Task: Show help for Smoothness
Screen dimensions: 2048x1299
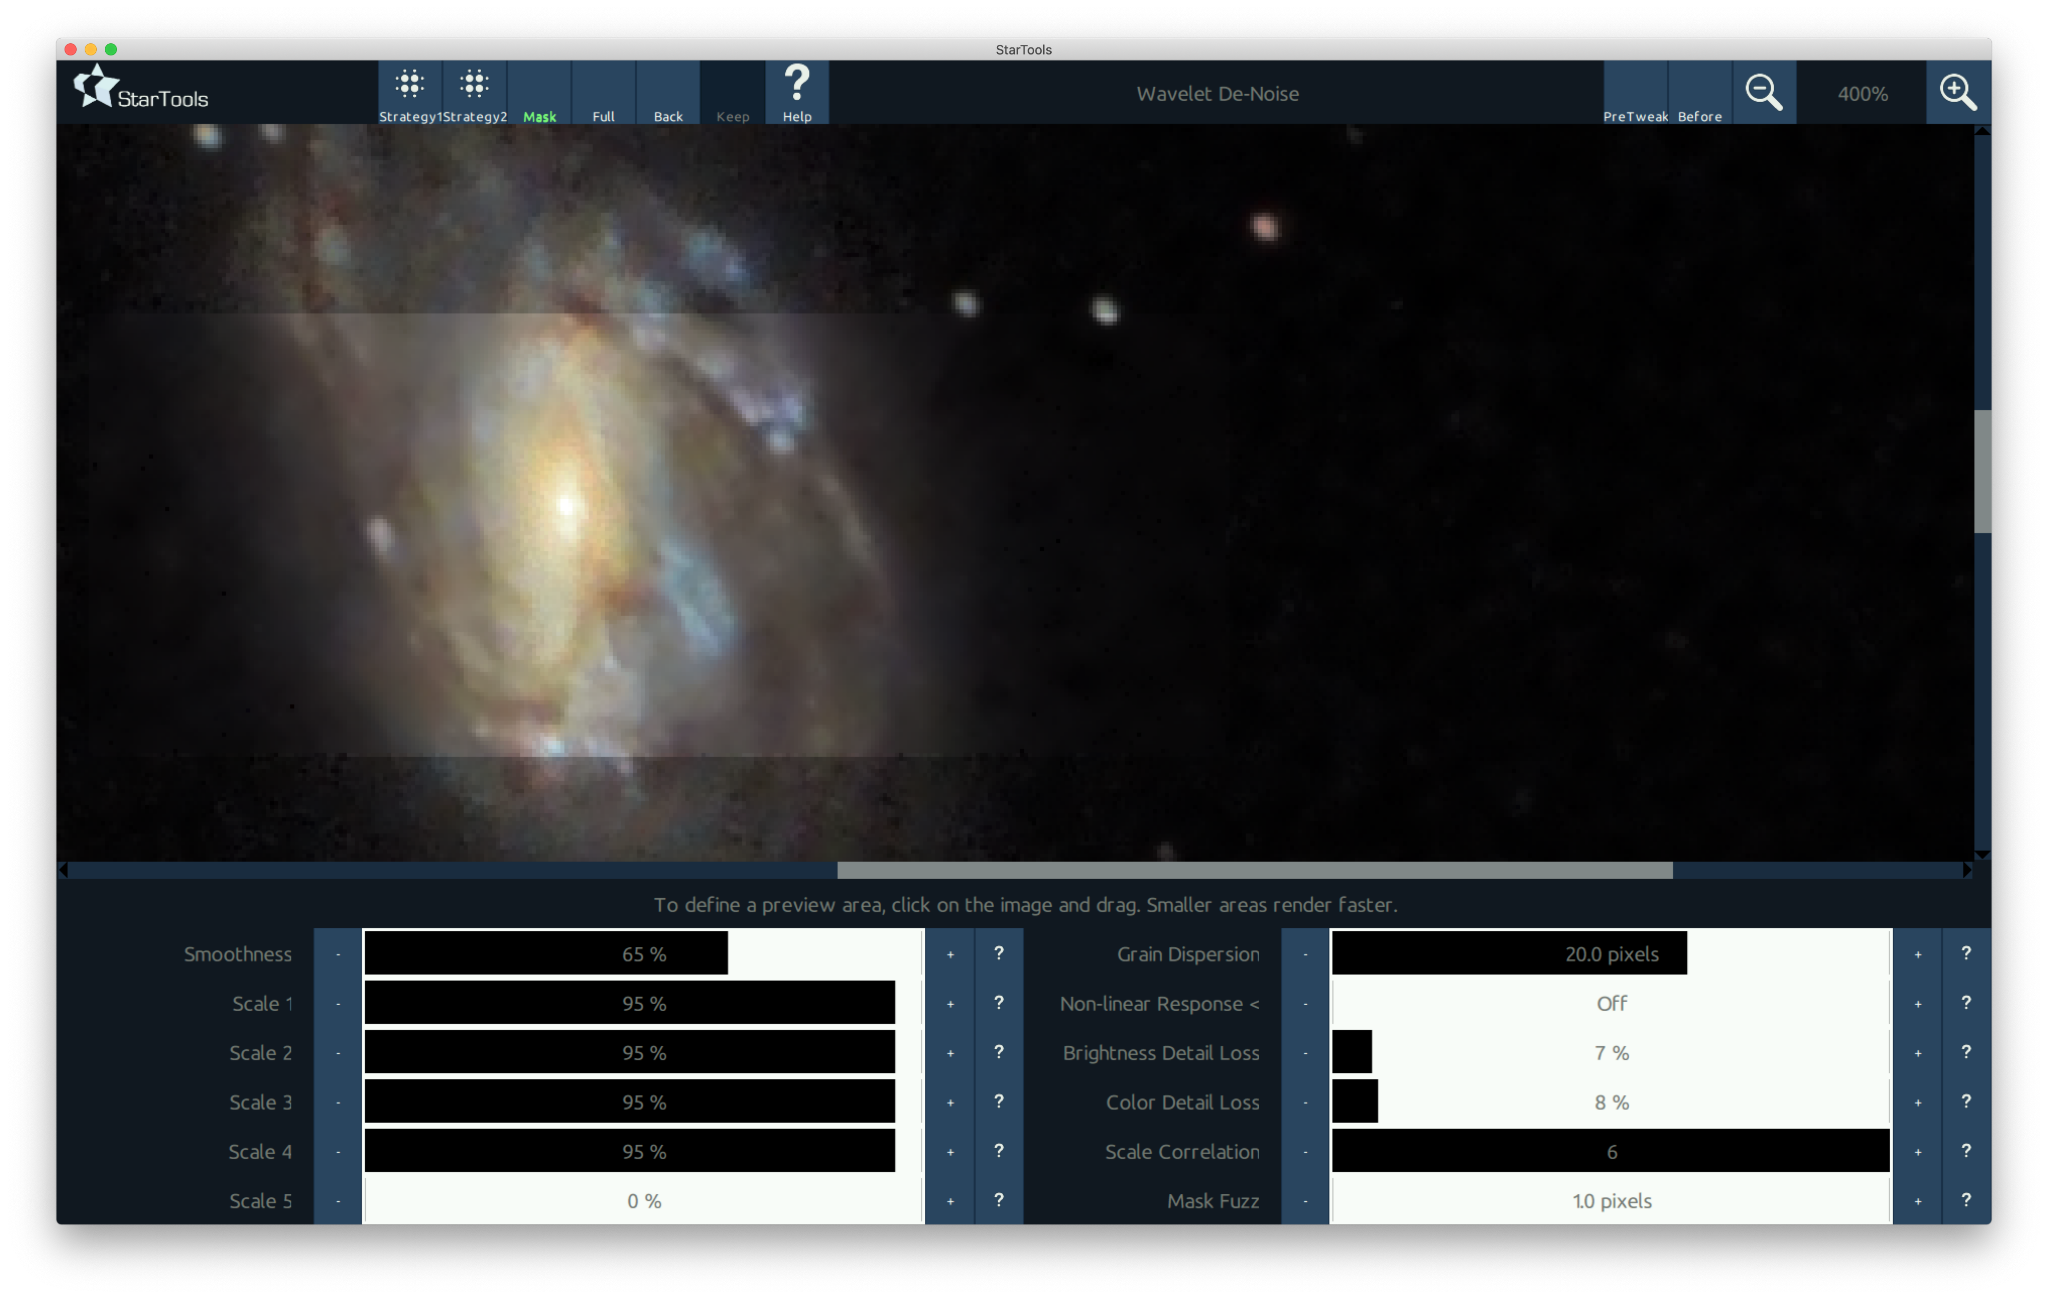Action: [999, 953]
